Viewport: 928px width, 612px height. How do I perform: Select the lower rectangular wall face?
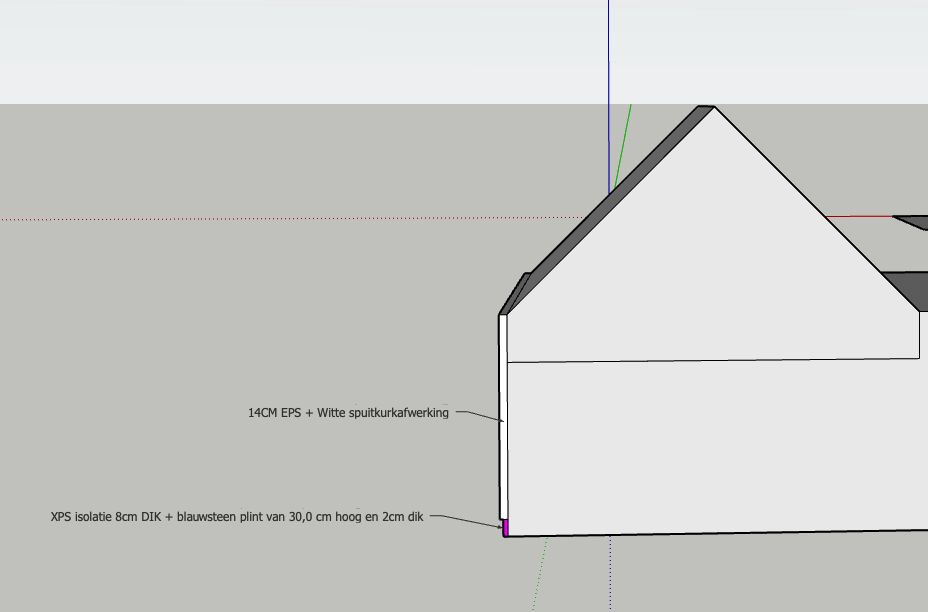[717, 448]
